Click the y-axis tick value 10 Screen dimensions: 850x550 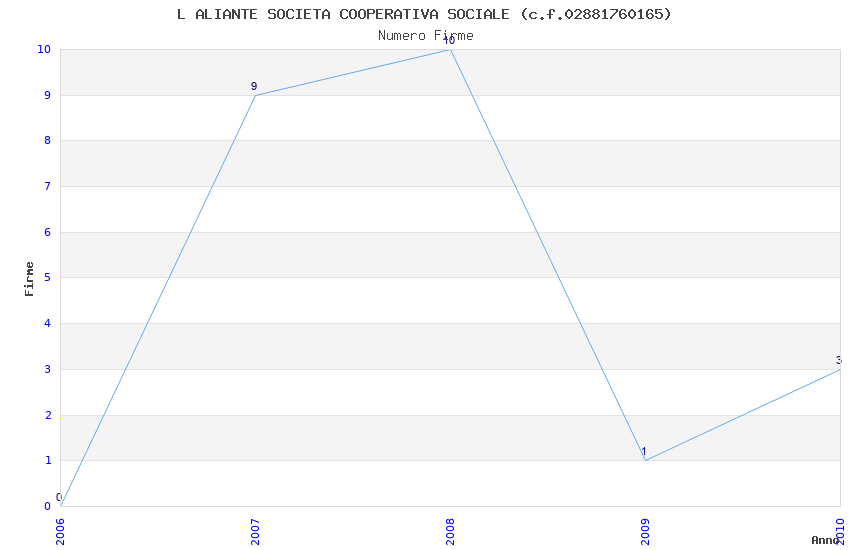(44, 49)
